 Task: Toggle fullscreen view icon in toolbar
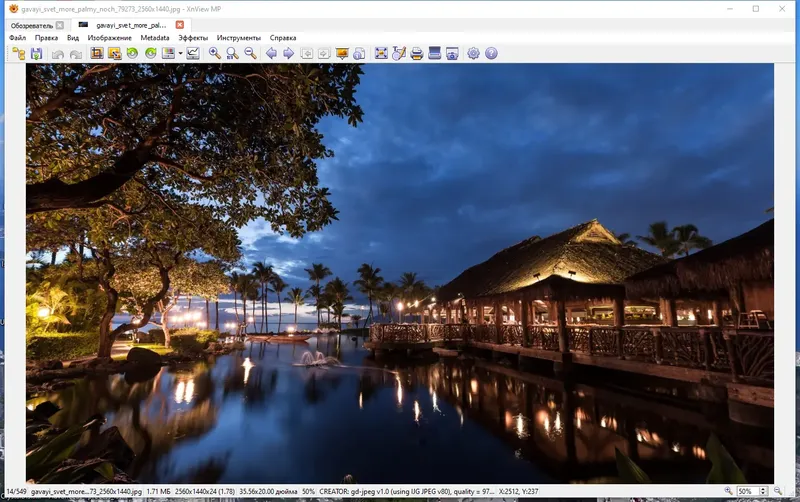point(381,53)
